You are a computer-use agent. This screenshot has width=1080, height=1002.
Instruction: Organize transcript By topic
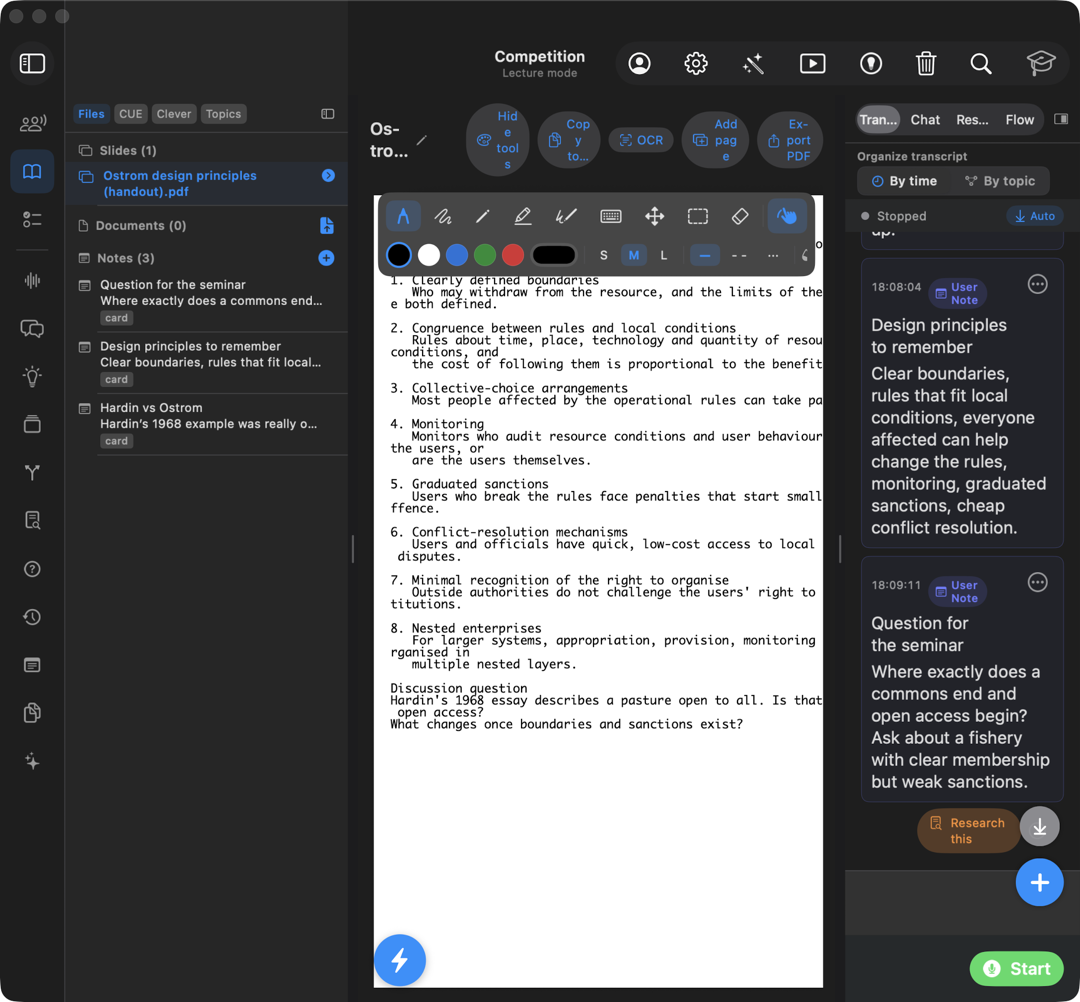coord(1000,181)
